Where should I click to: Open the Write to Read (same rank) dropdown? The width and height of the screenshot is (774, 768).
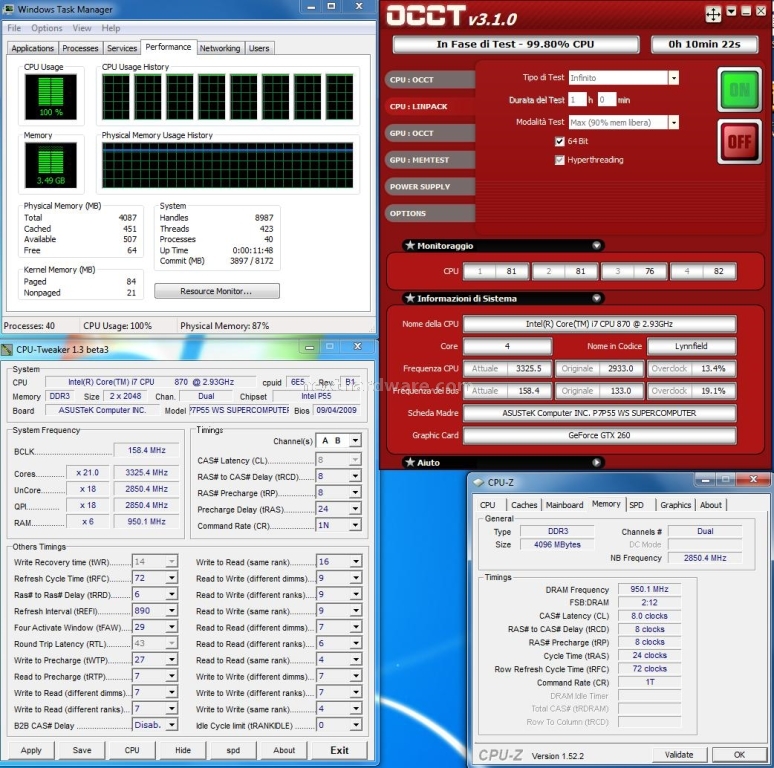(356, 562)
